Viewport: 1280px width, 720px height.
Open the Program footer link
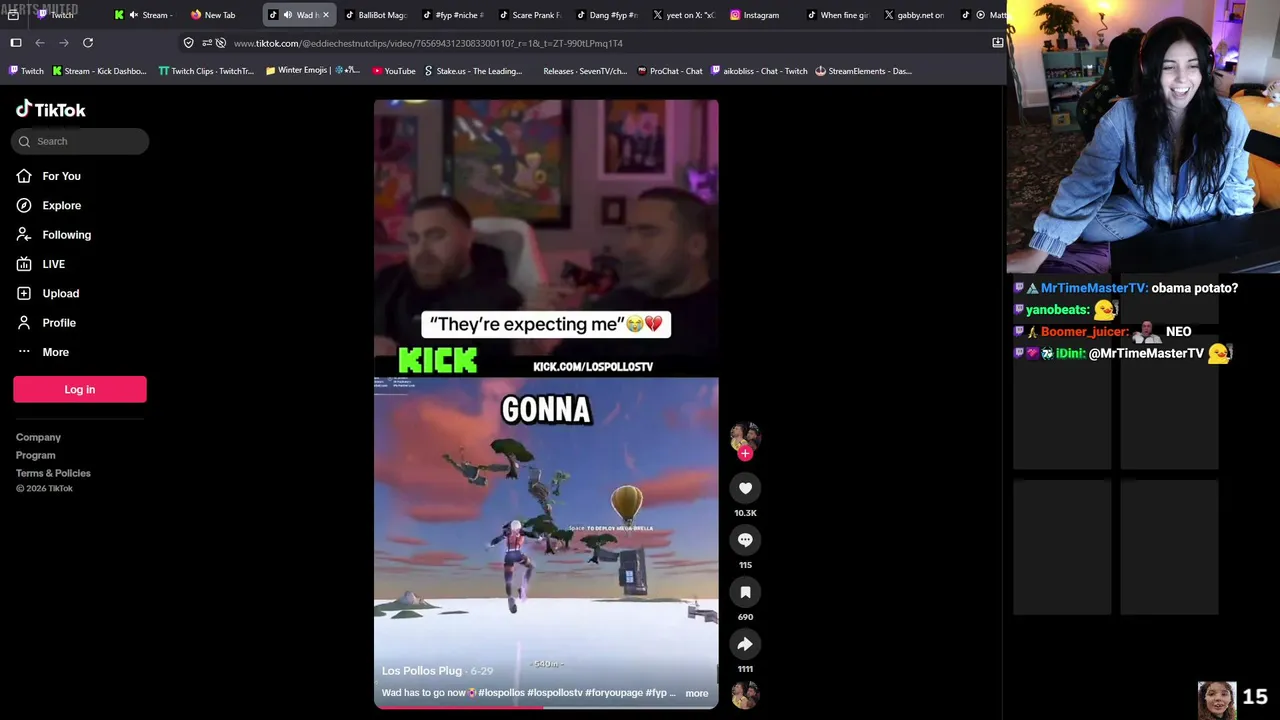(x=35, y=455)
